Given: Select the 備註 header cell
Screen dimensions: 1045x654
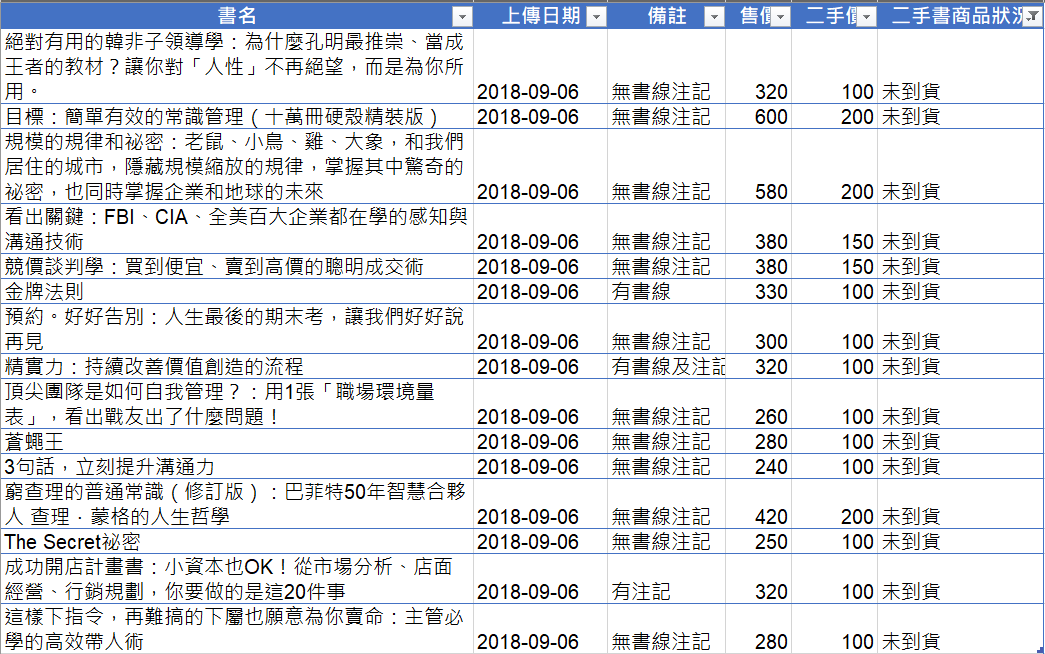Looking at the screenshot, I should point(666,16).
